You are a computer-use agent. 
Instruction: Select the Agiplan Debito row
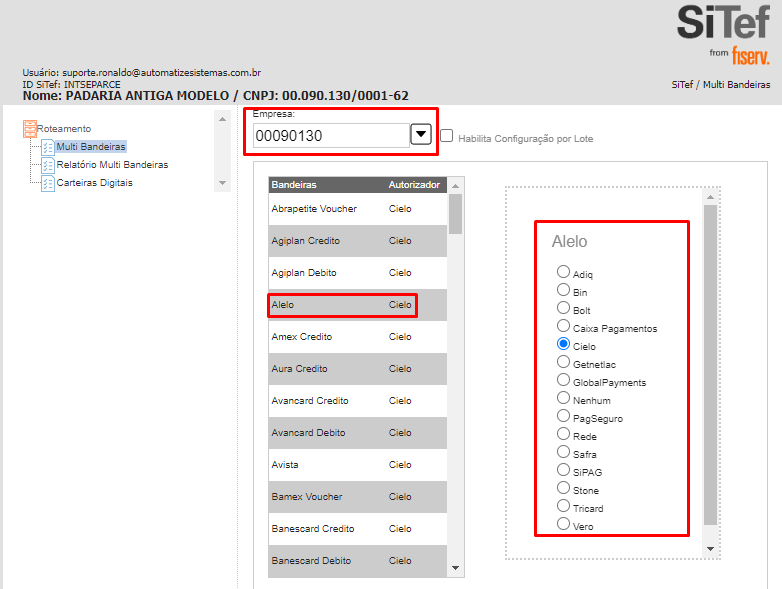pos(358,273)
